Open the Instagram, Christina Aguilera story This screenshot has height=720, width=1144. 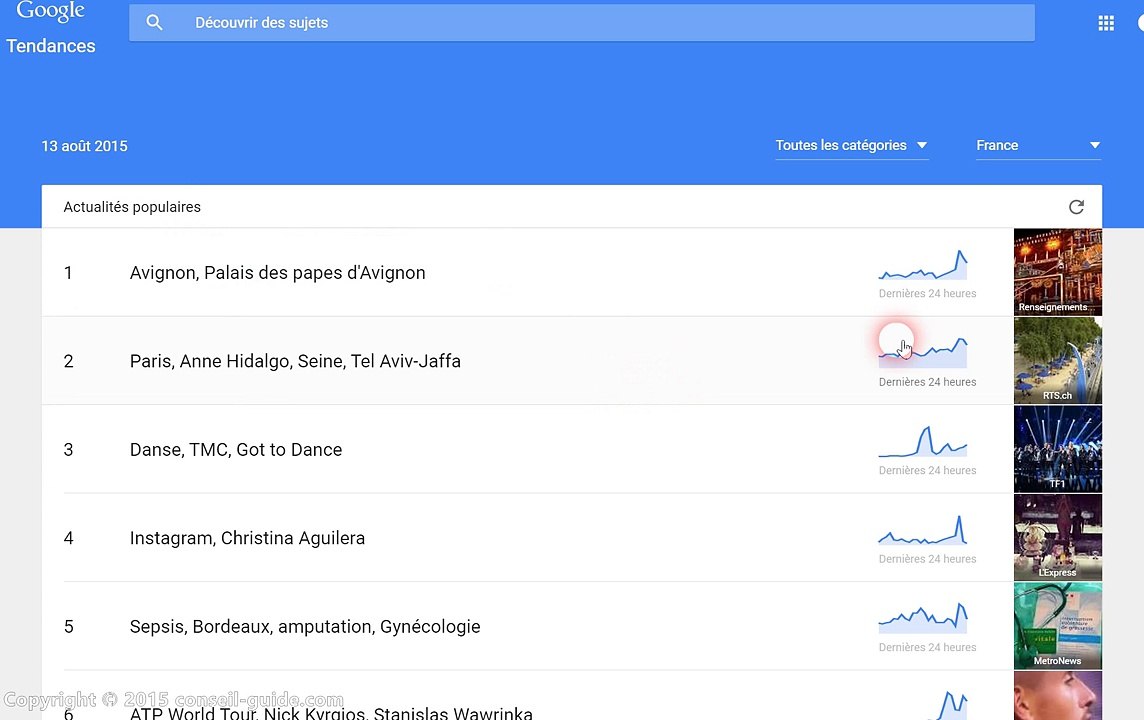[x=247, y=538]
